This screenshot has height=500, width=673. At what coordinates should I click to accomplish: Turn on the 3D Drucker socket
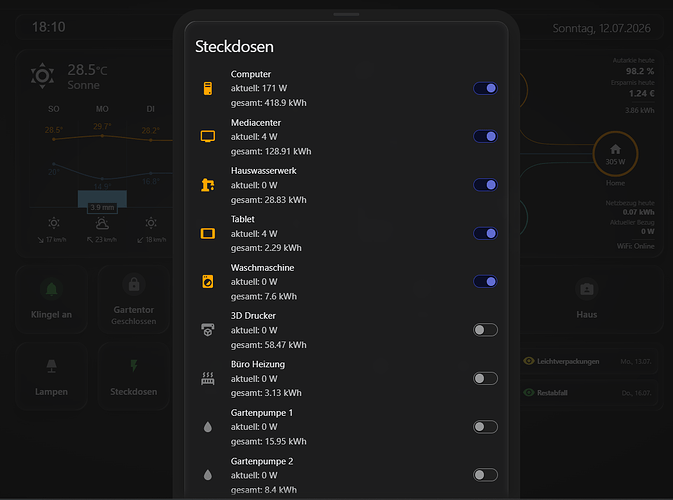pyautogui.click(x=485, y=330)
